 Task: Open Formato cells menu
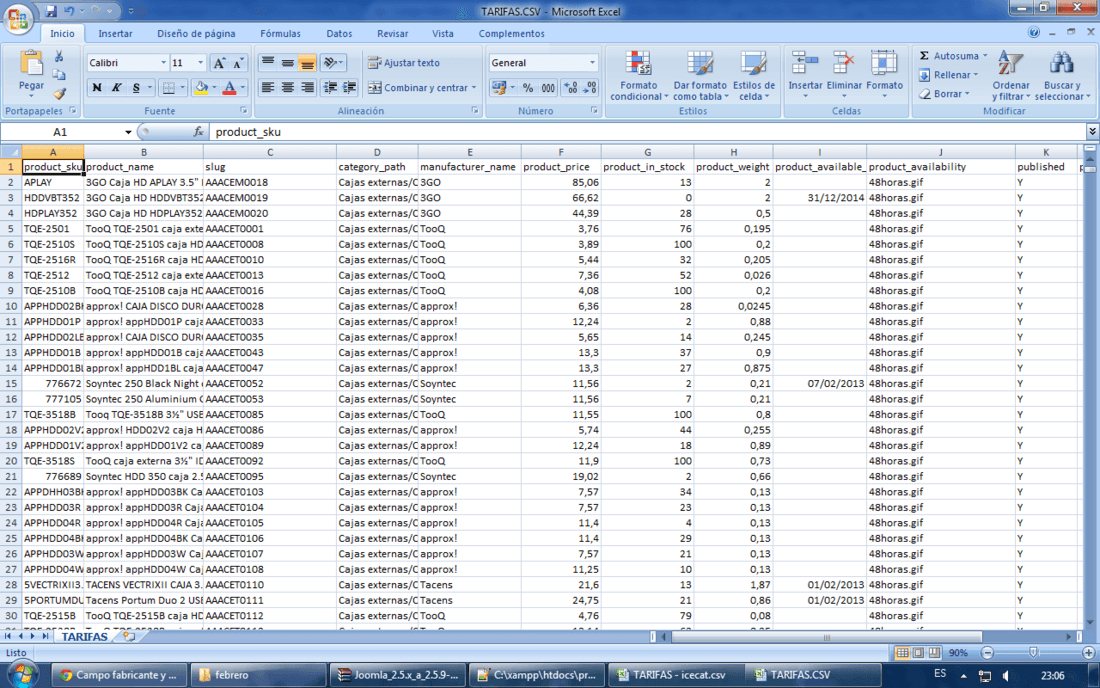click(884, 76)
